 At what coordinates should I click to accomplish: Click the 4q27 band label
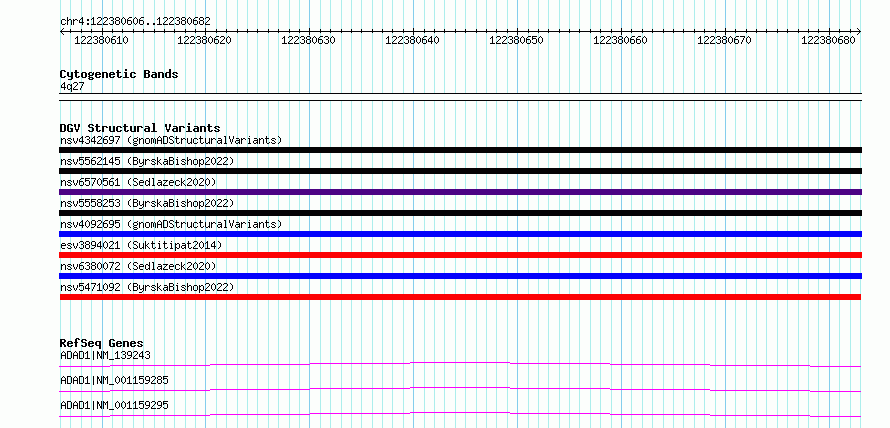coord(72,86)
